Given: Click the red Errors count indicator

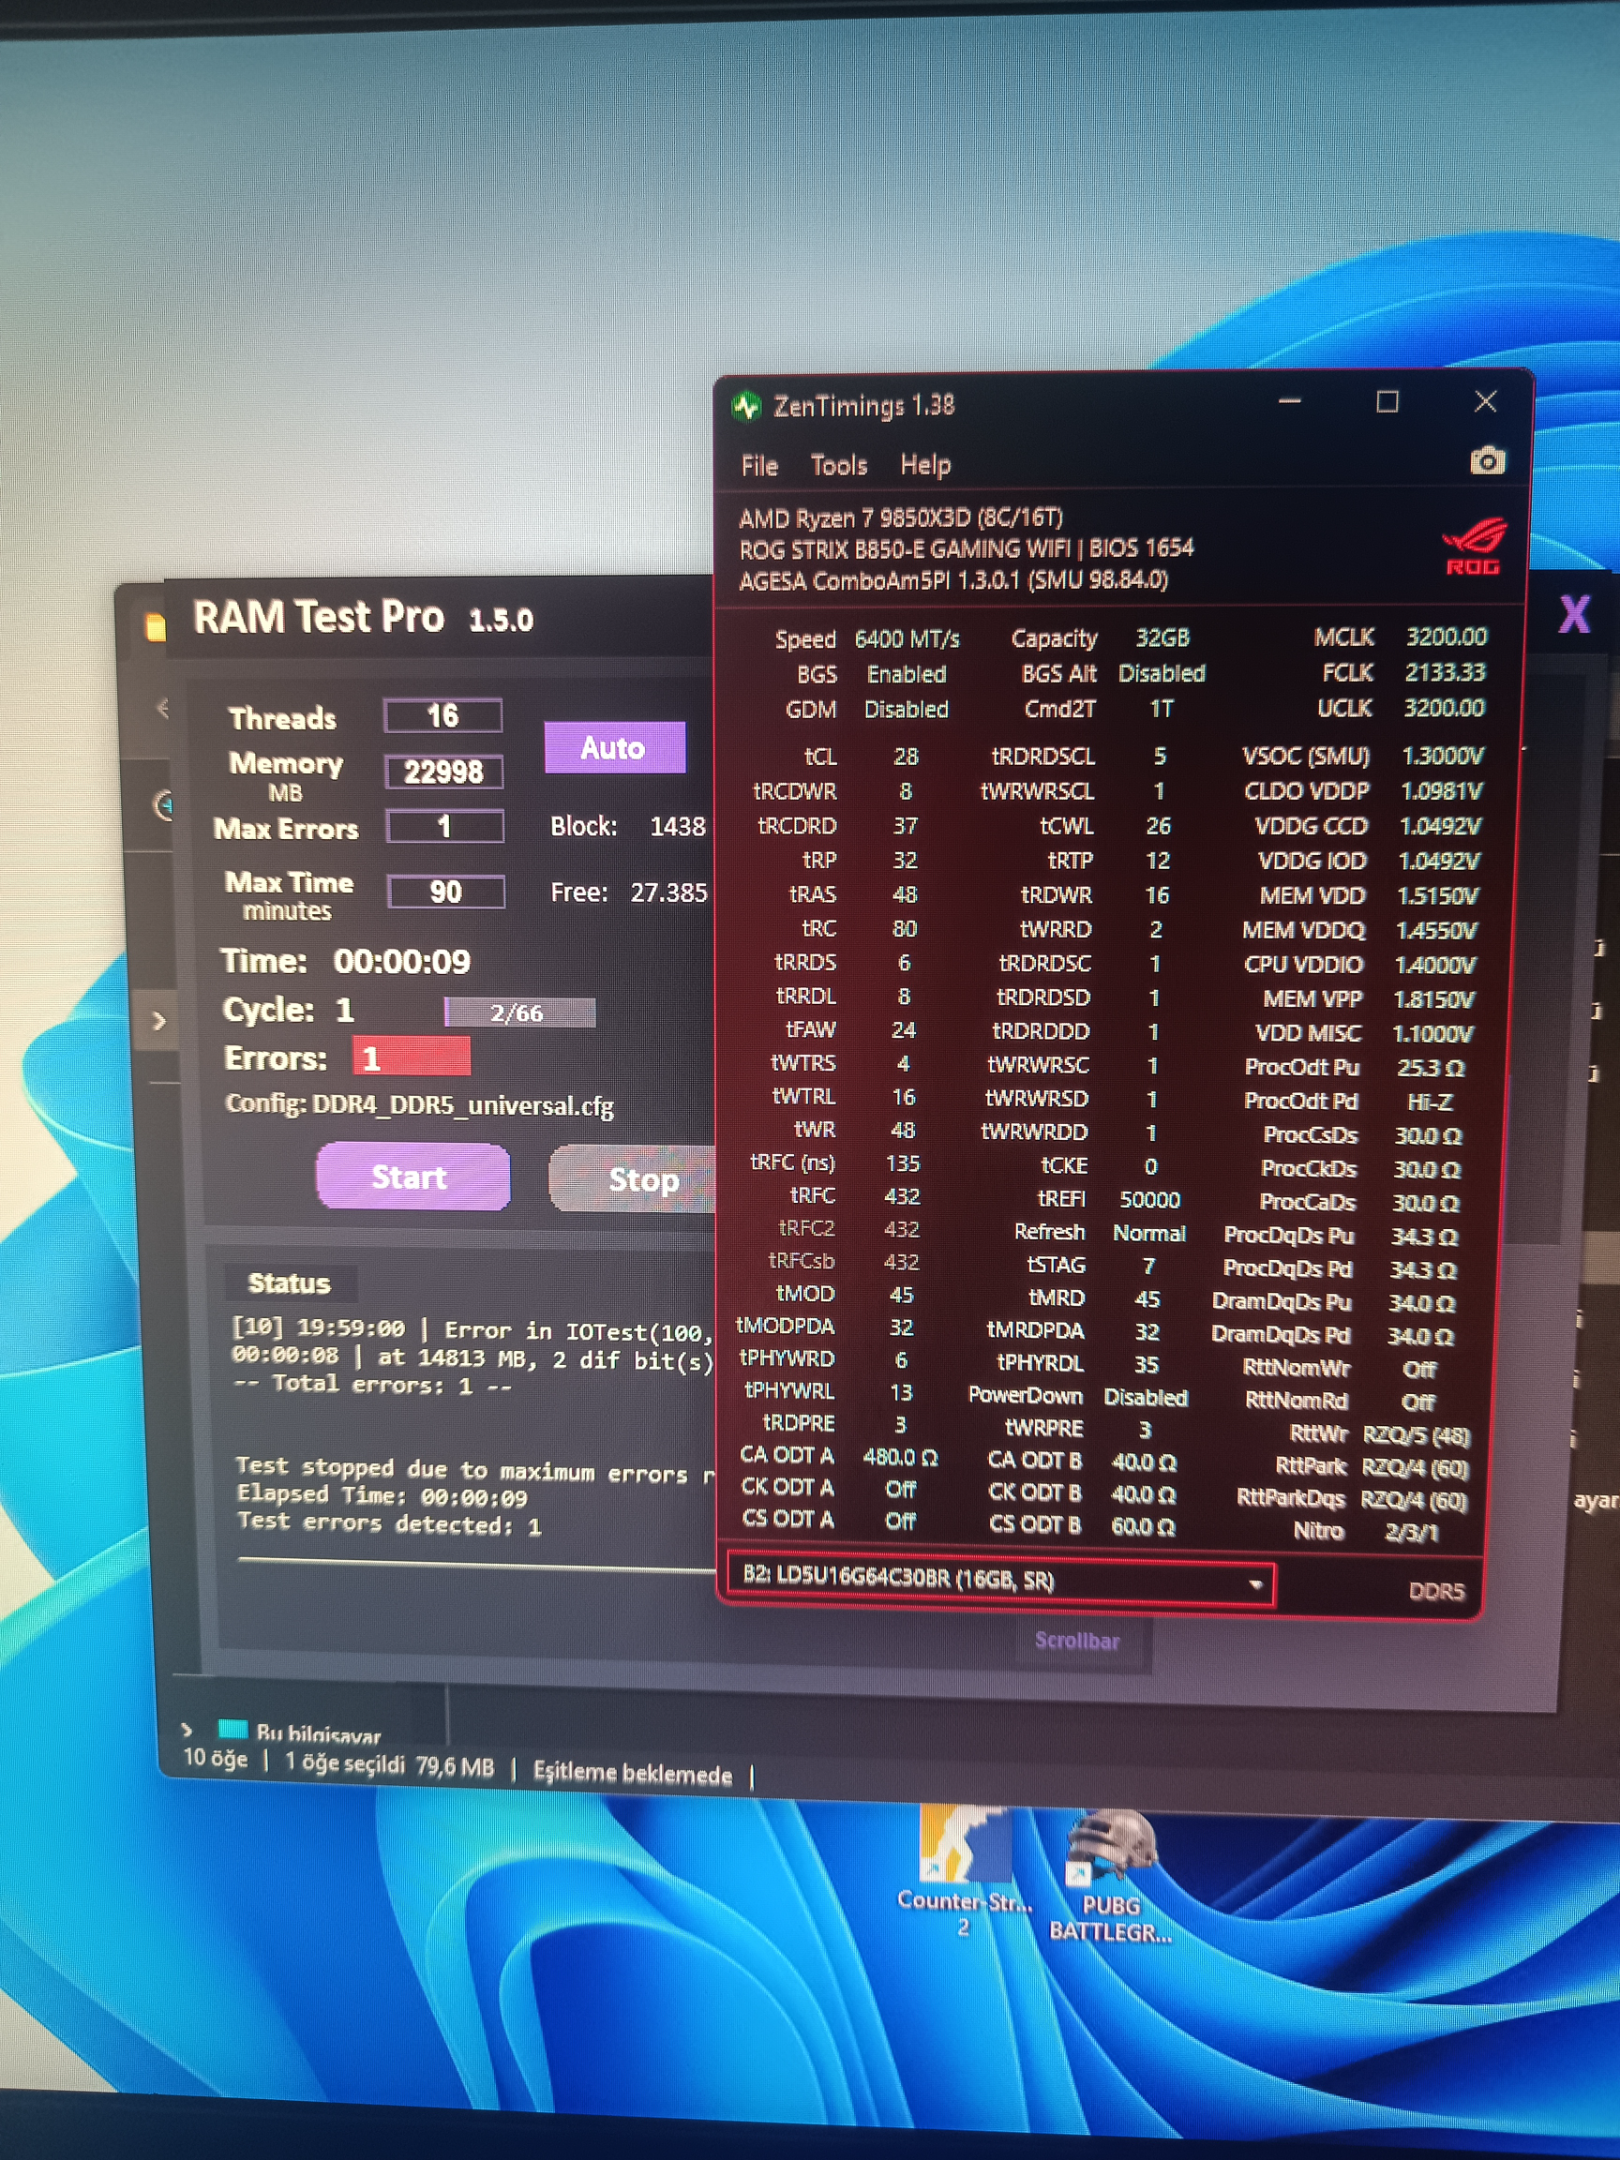Looking at the screenshot, I should pos(411,1058).
